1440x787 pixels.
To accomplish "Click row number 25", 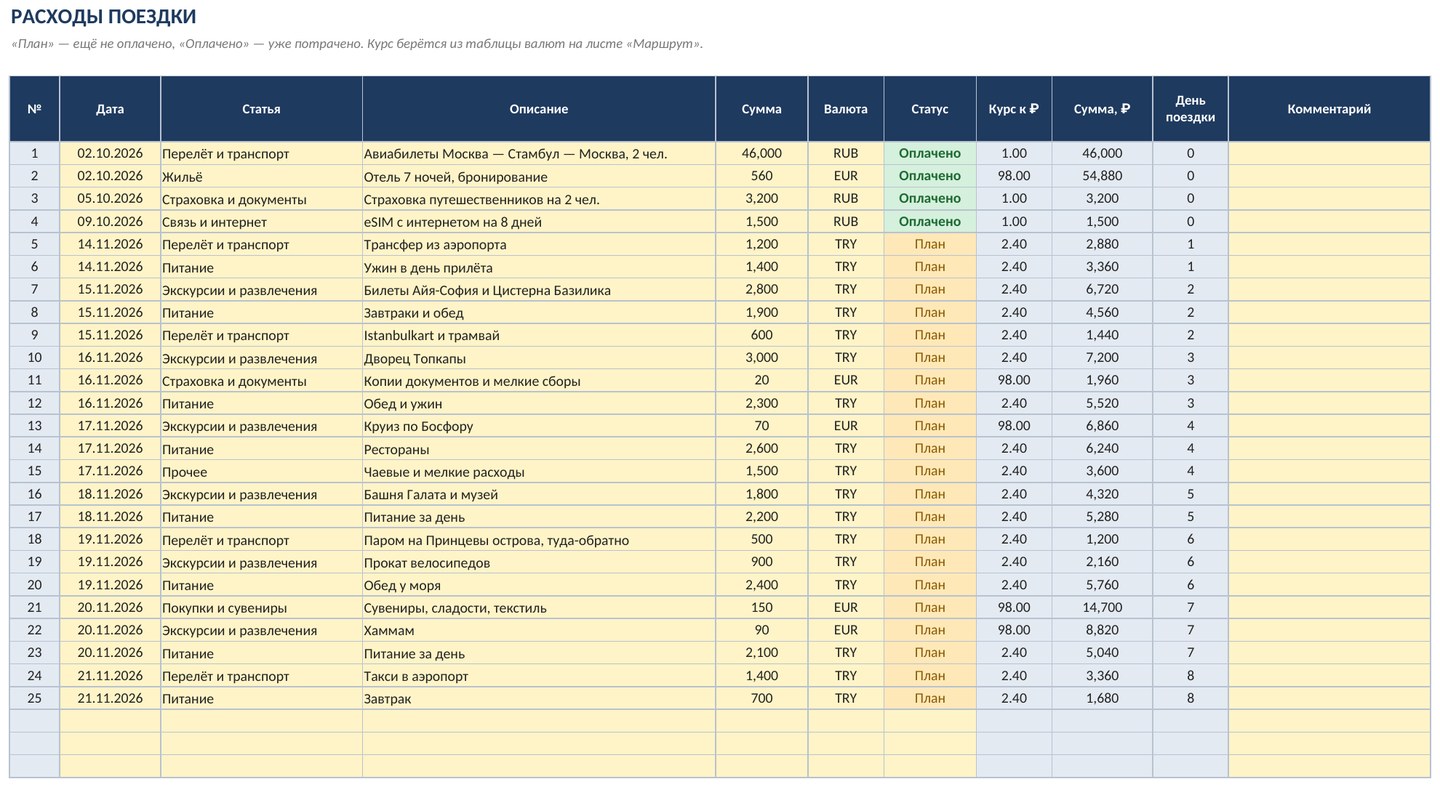I will [35, 698].
